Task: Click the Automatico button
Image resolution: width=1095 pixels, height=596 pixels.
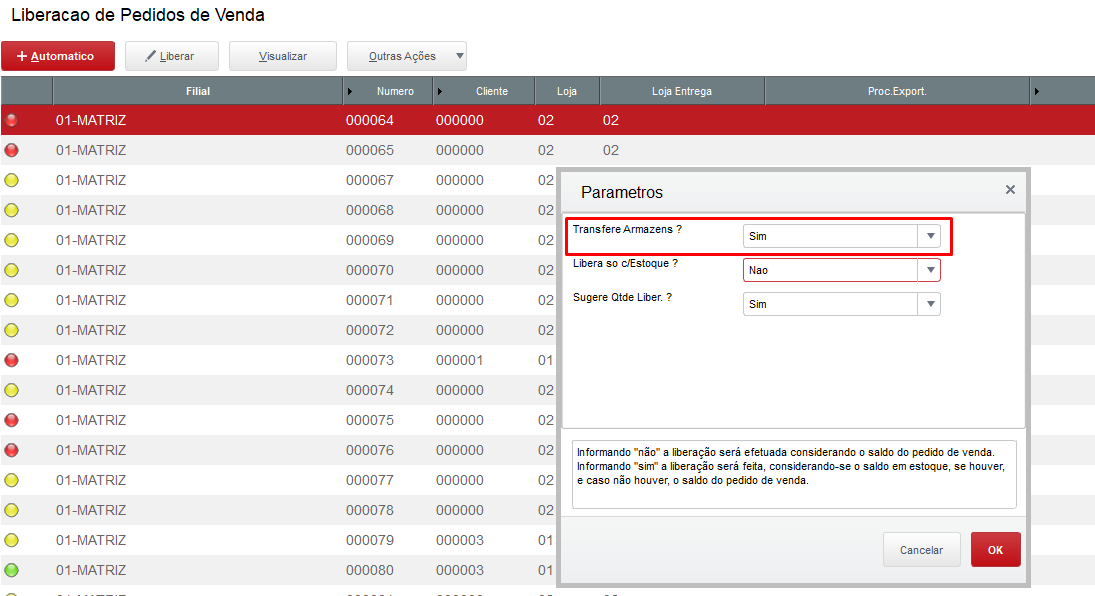Action: click(x=58, y=56)
